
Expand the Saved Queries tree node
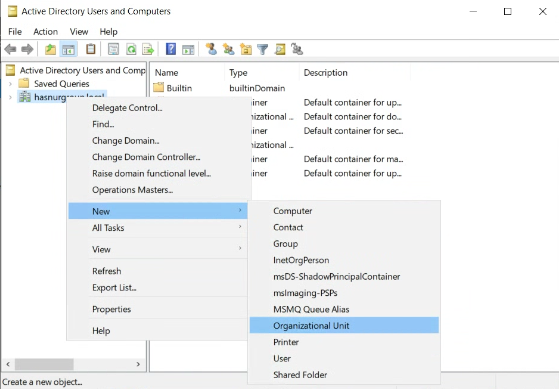pos(10,84)
